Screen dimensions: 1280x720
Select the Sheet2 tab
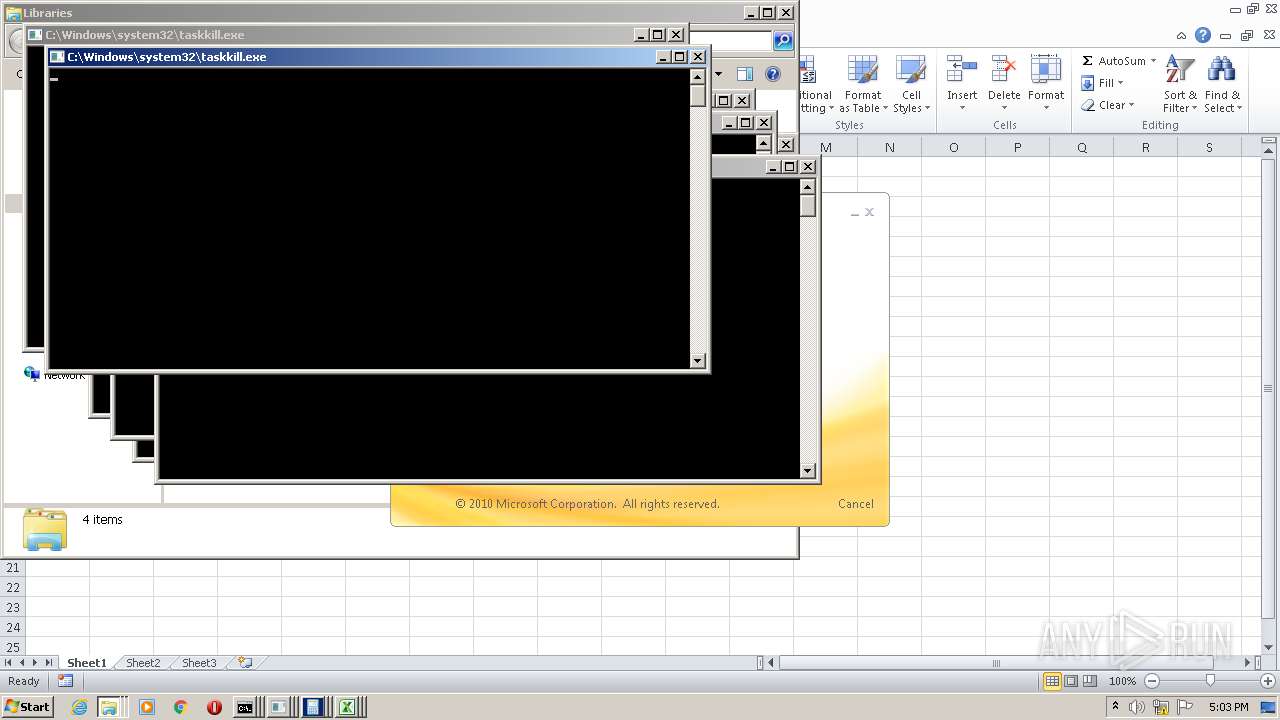(x=143, y=662)
